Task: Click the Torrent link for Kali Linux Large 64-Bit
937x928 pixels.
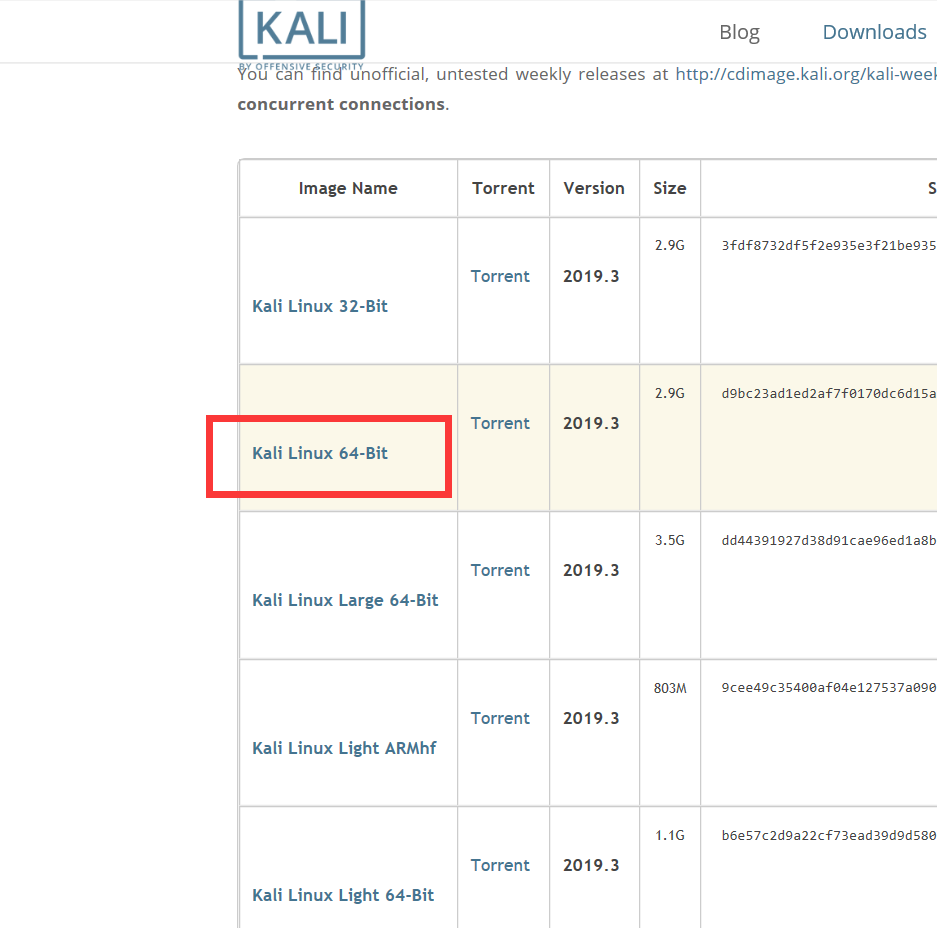Action: point(500,570)
